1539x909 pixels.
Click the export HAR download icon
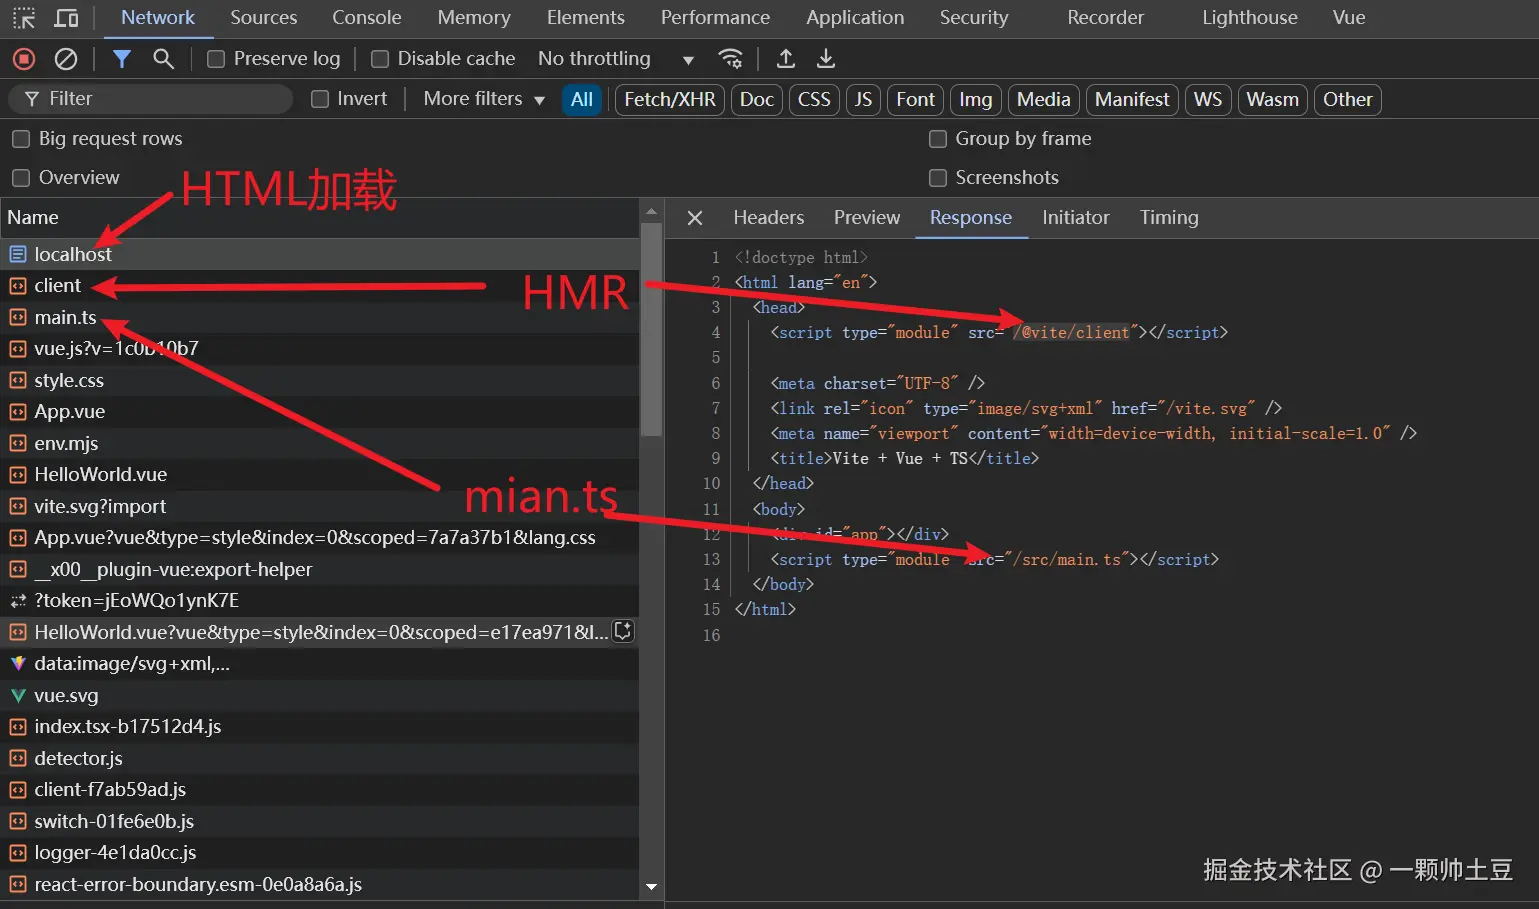[x=826, y=59]
